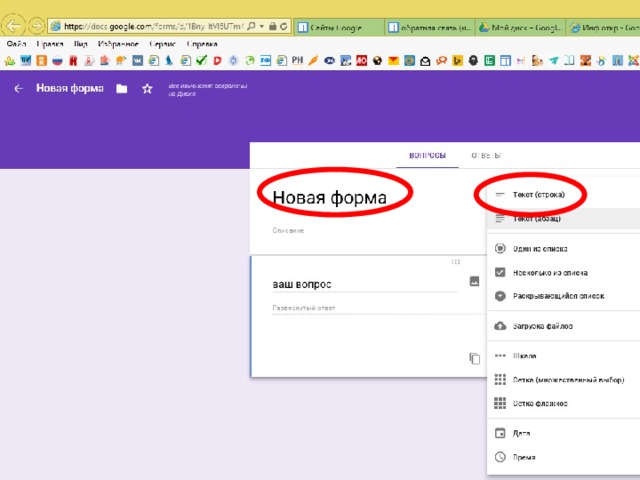Click the duplicate question icon
This screenshot has height=480, width=640.
(x=474, y=358)
